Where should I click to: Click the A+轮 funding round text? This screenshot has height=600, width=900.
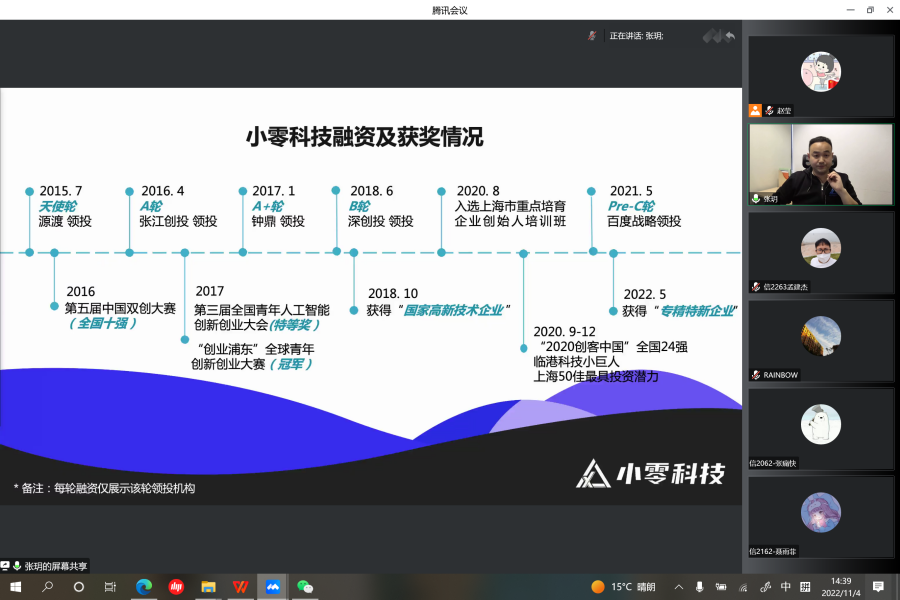click(268, 206)
